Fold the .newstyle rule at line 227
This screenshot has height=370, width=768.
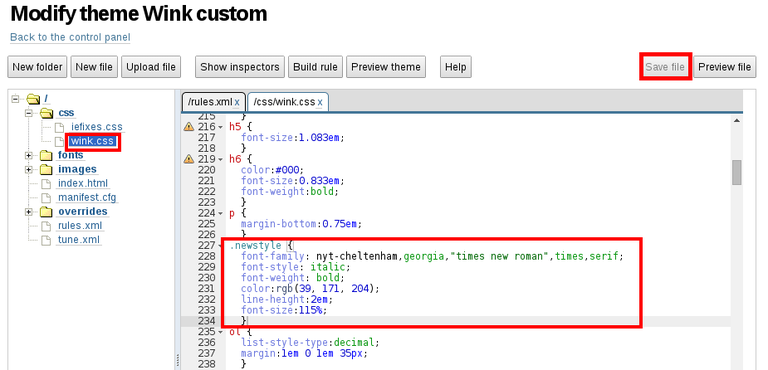click(220, 246)
